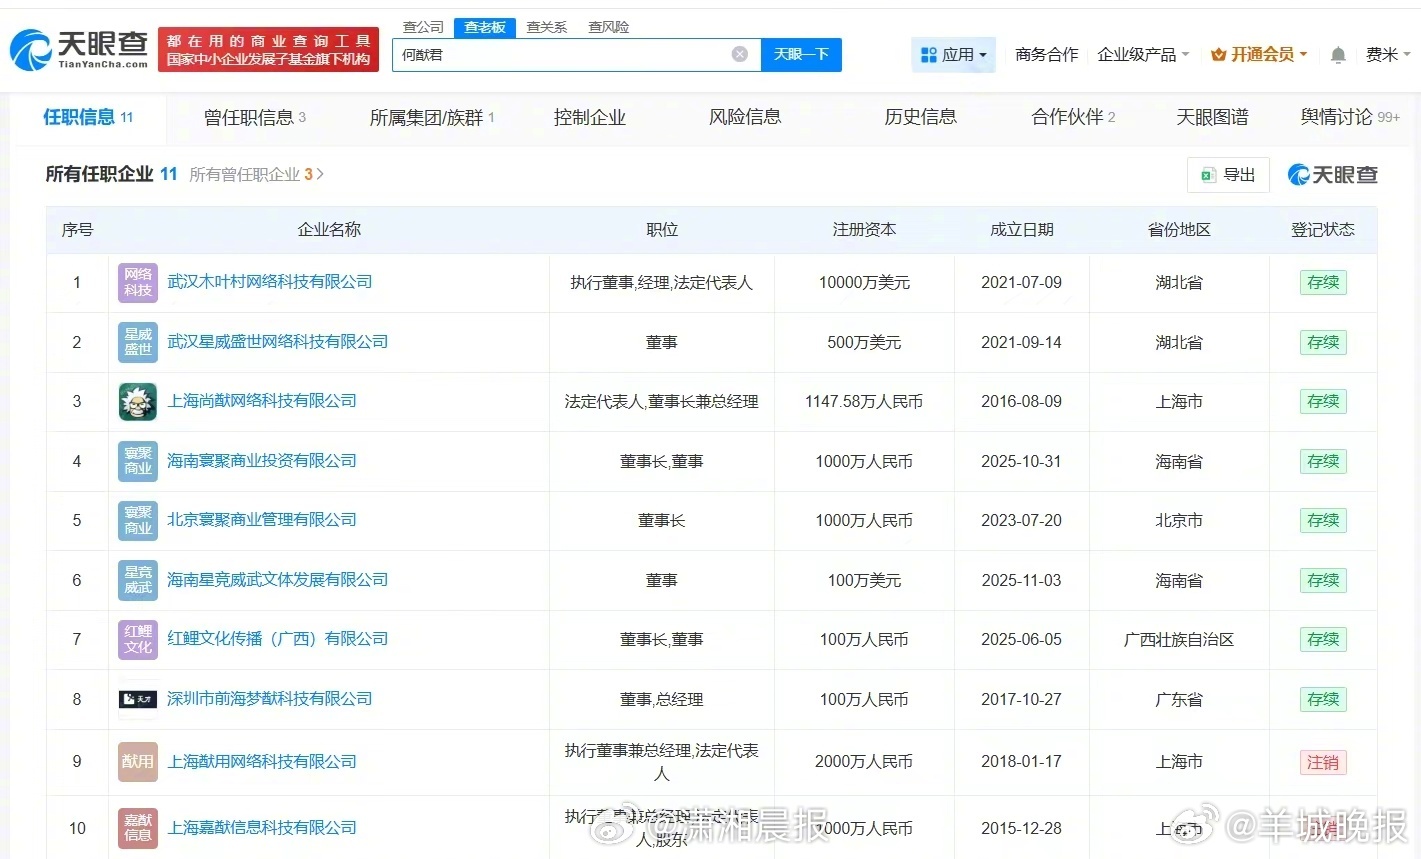This screenshot has height=859, width=1421.
Task: Expand the 应用 apps dropdown
Action: (954, 55)
